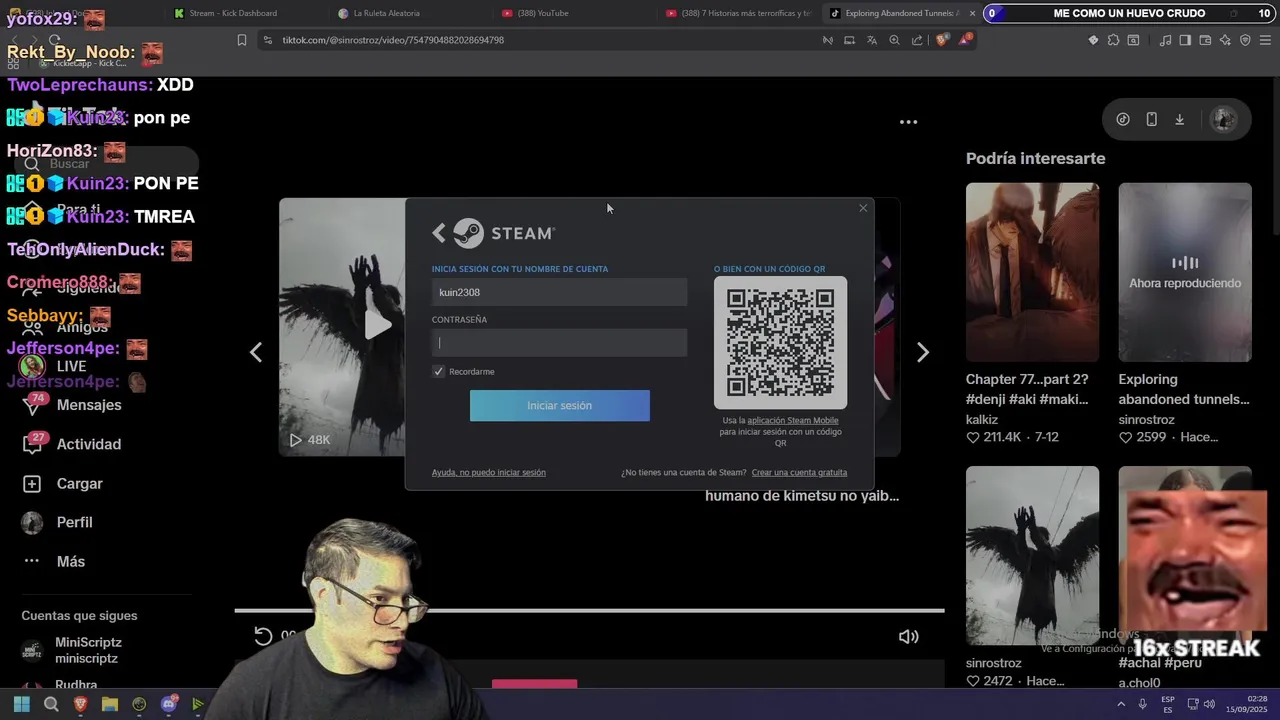Open the profile avatar in TikTok top-right bar

(x=1223, y=119)
